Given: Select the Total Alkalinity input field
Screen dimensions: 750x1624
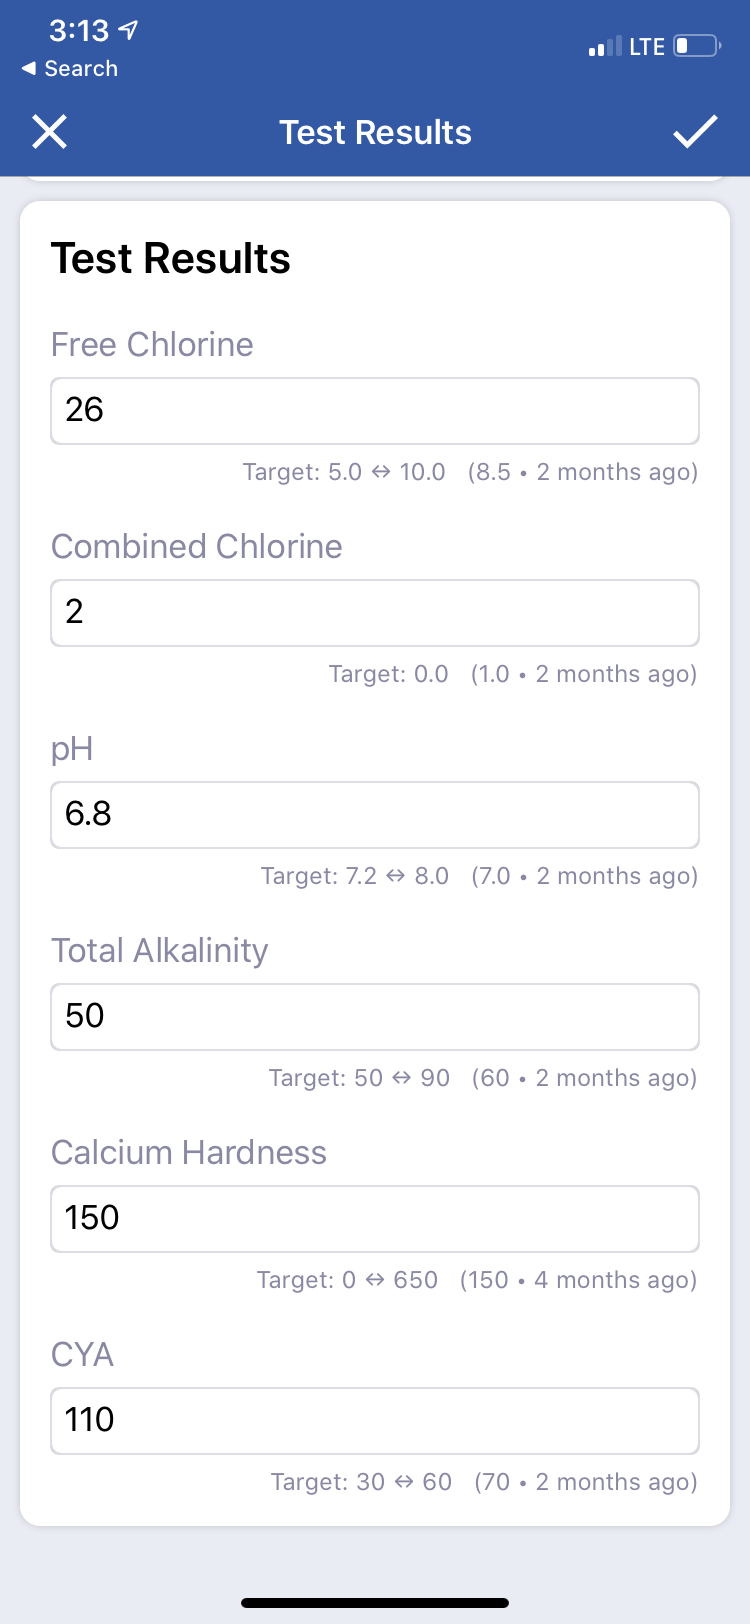Looking at the screenshot, I should click(x=375, y=1017).
